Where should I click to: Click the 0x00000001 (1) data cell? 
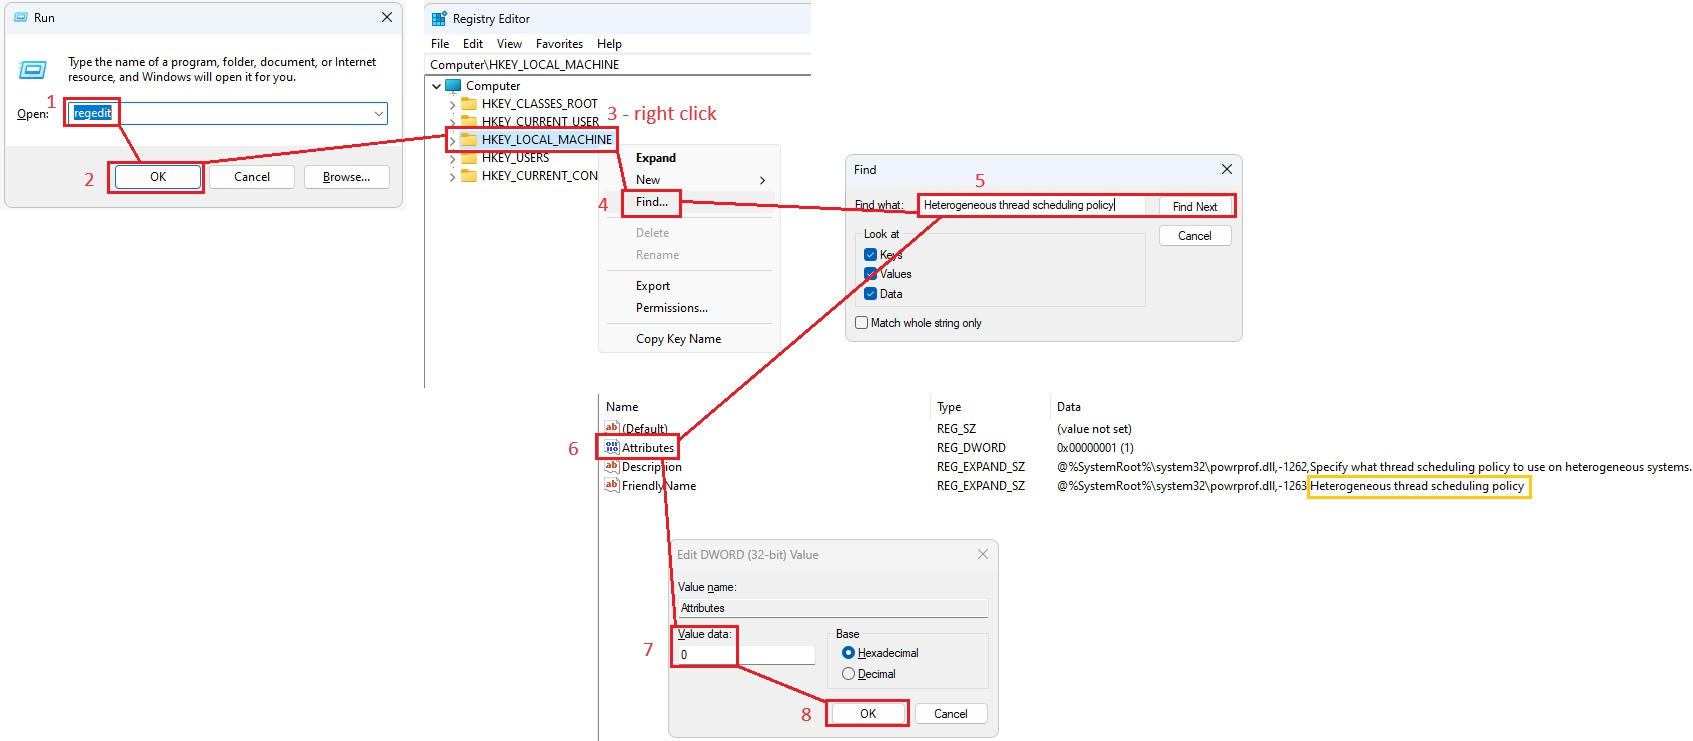click(x=1095, y=448)
